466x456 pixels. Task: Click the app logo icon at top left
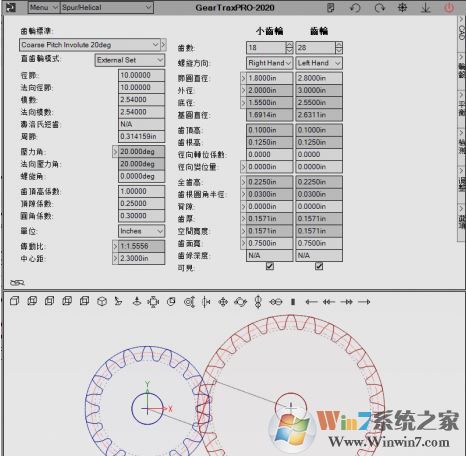point(11,7)
